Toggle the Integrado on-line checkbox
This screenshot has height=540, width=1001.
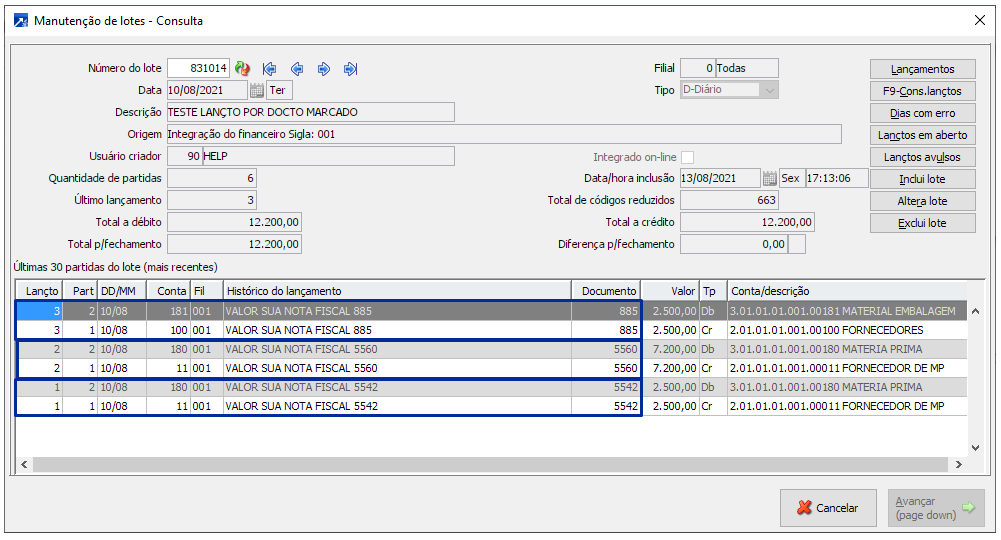click(x=687, y=157)
